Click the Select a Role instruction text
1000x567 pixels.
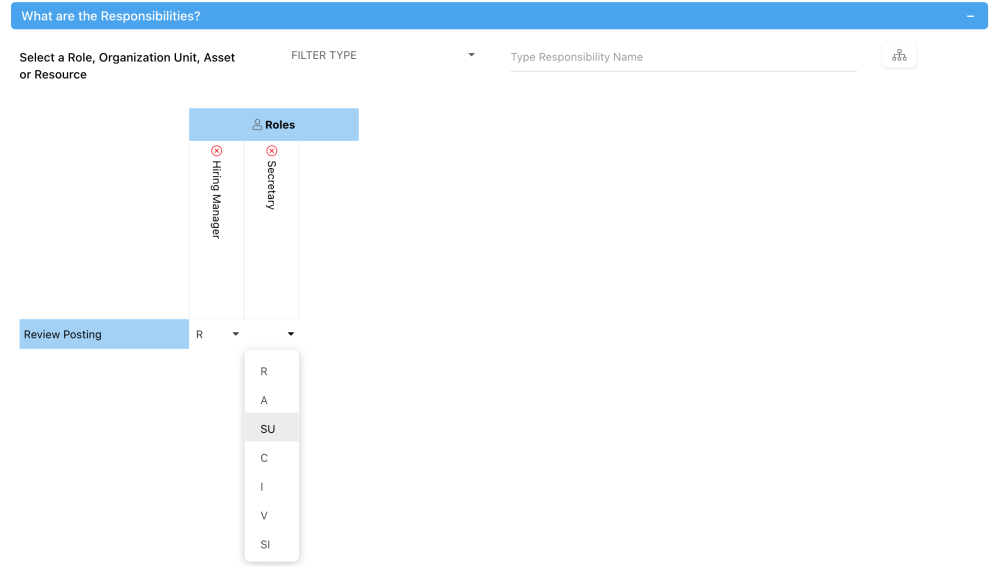point(127,66)
